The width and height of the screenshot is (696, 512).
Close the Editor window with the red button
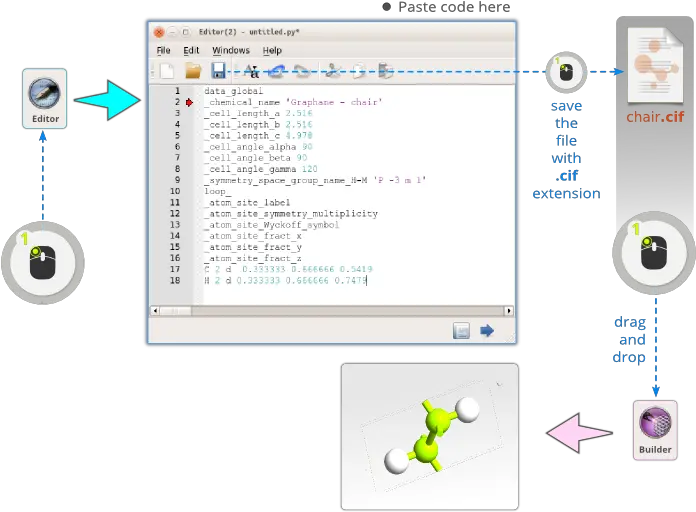[x=158, y=32]
